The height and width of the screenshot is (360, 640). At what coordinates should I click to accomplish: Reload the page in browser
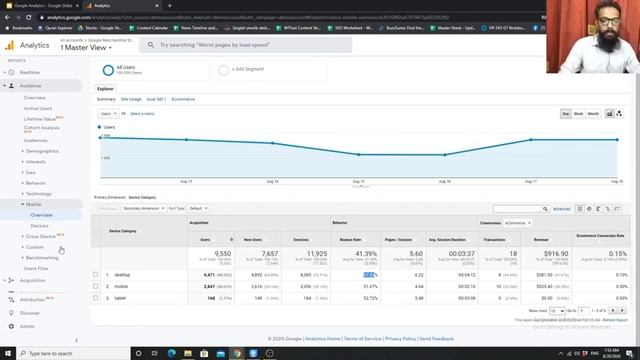(x=29, y=18)
